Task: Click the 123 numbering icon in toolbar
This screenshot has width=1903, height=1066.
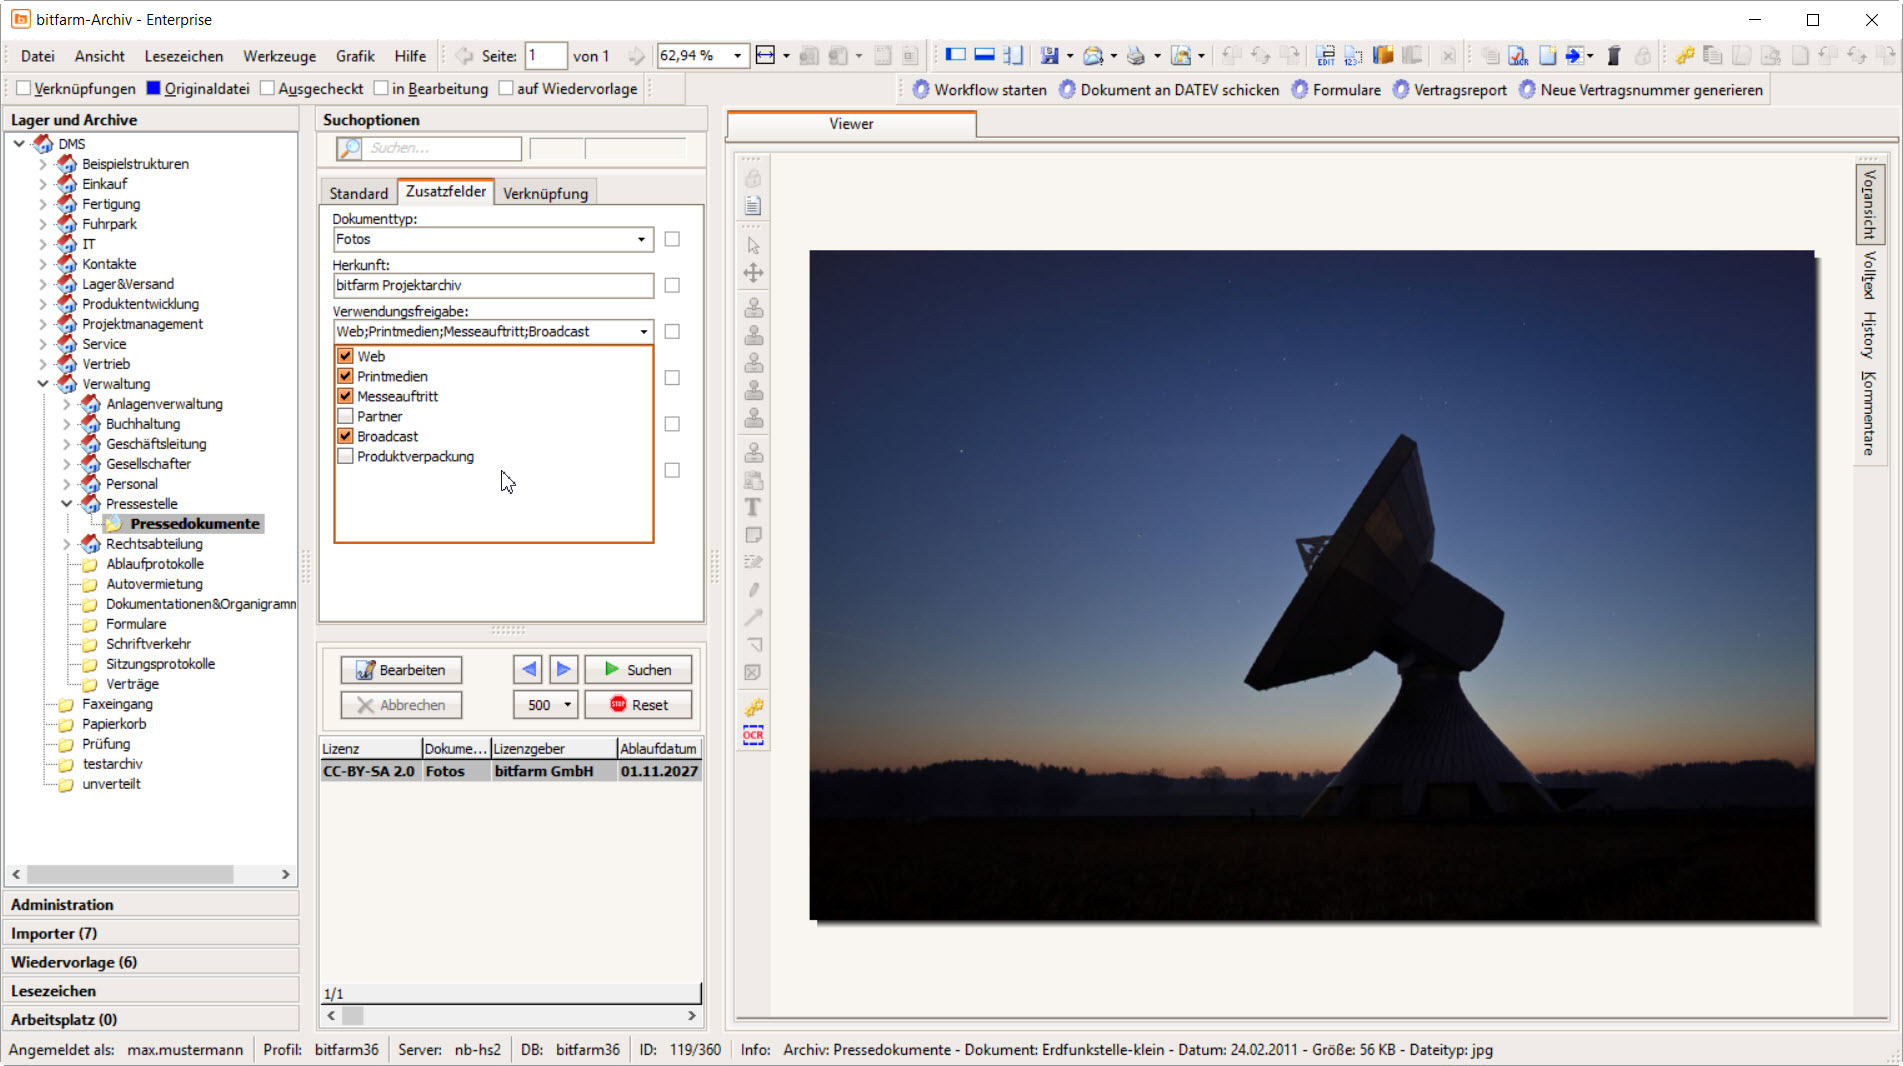Action: click(x=1353, y=56)
